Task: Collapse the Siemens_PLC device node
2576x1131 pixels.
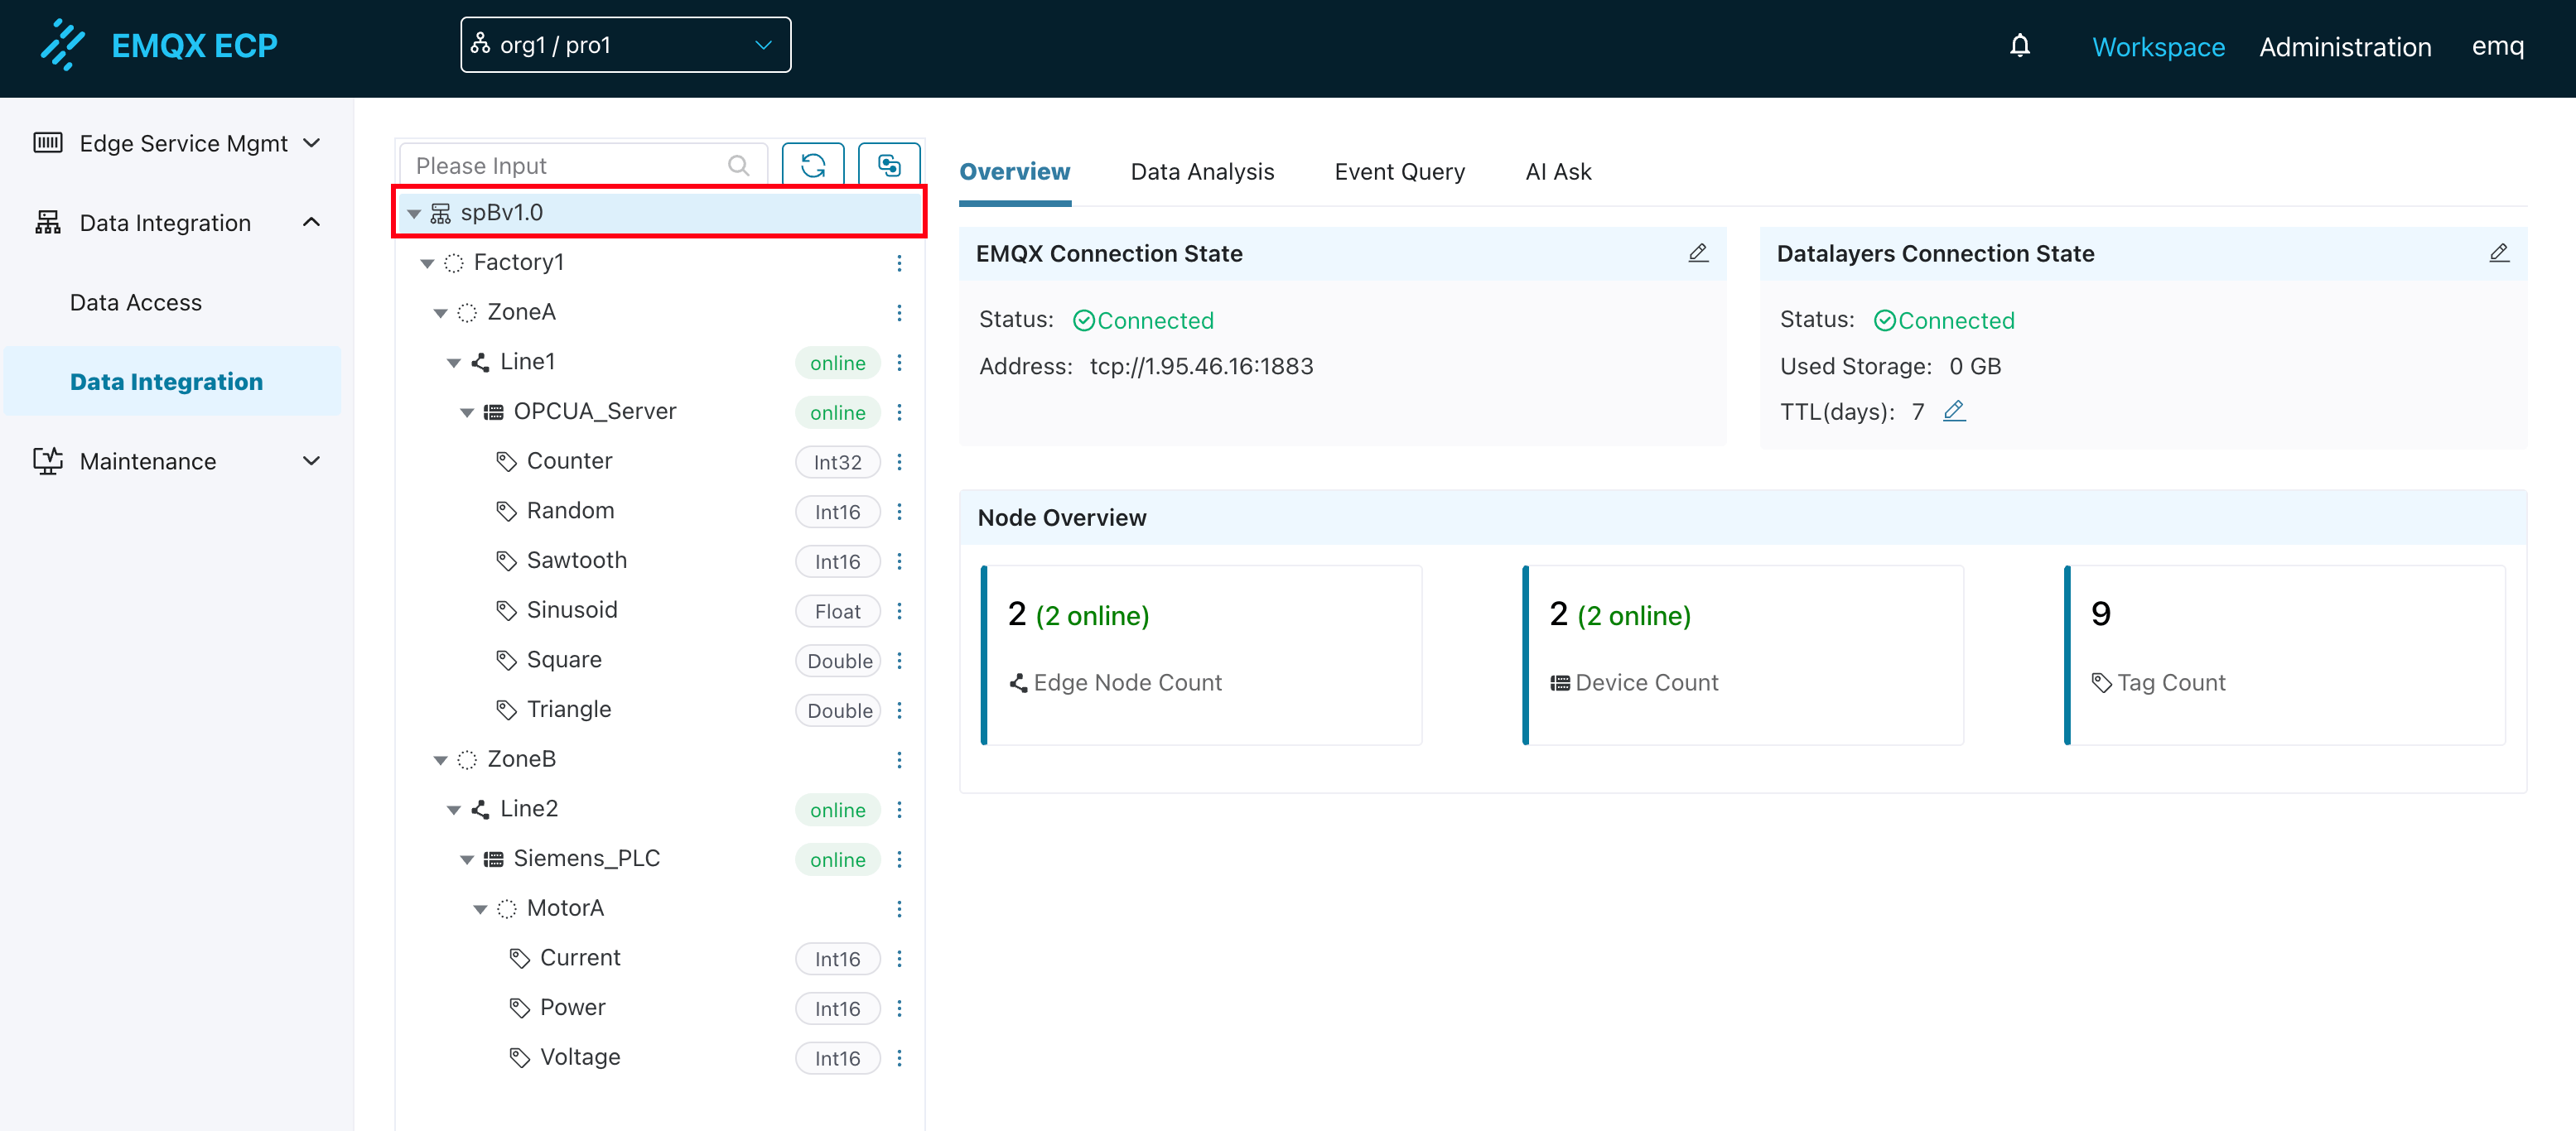Action: (466, 860)
